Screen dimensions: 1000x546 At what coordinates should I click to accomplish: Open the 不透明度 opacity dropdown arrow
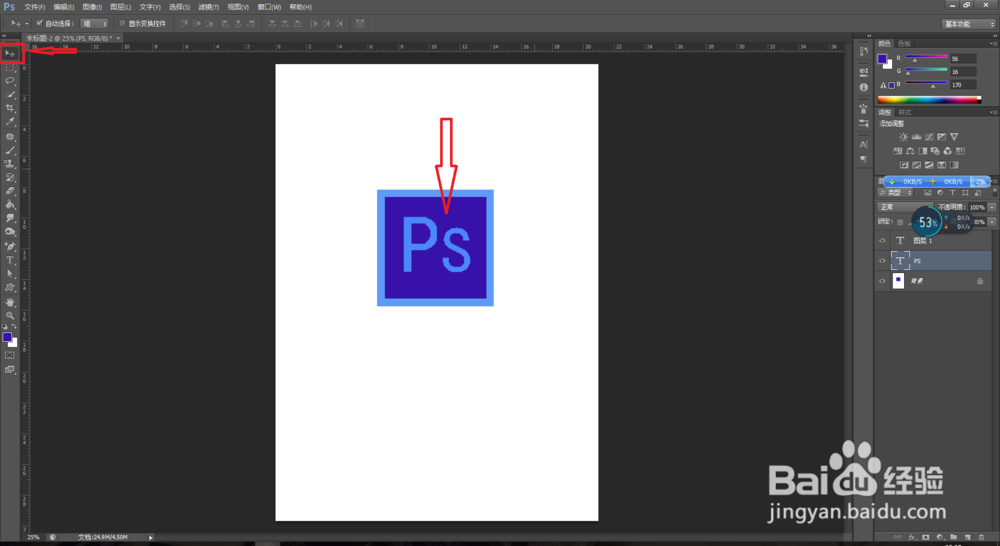point(992,207)
